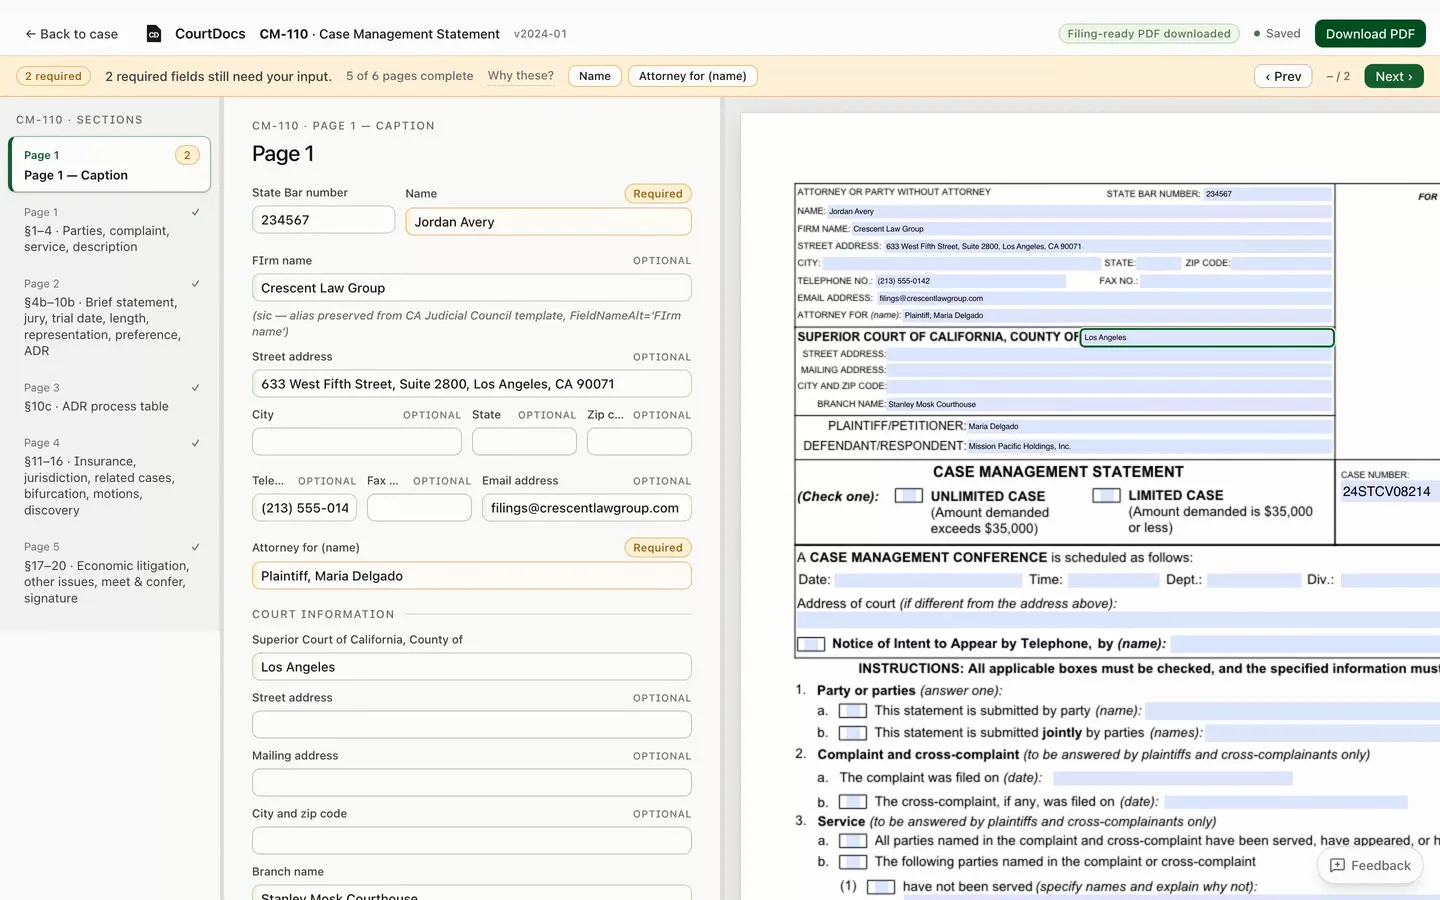1440x900 pixels.
Task: Check 3b(1) have not been served box
Action: coord(881,887)
